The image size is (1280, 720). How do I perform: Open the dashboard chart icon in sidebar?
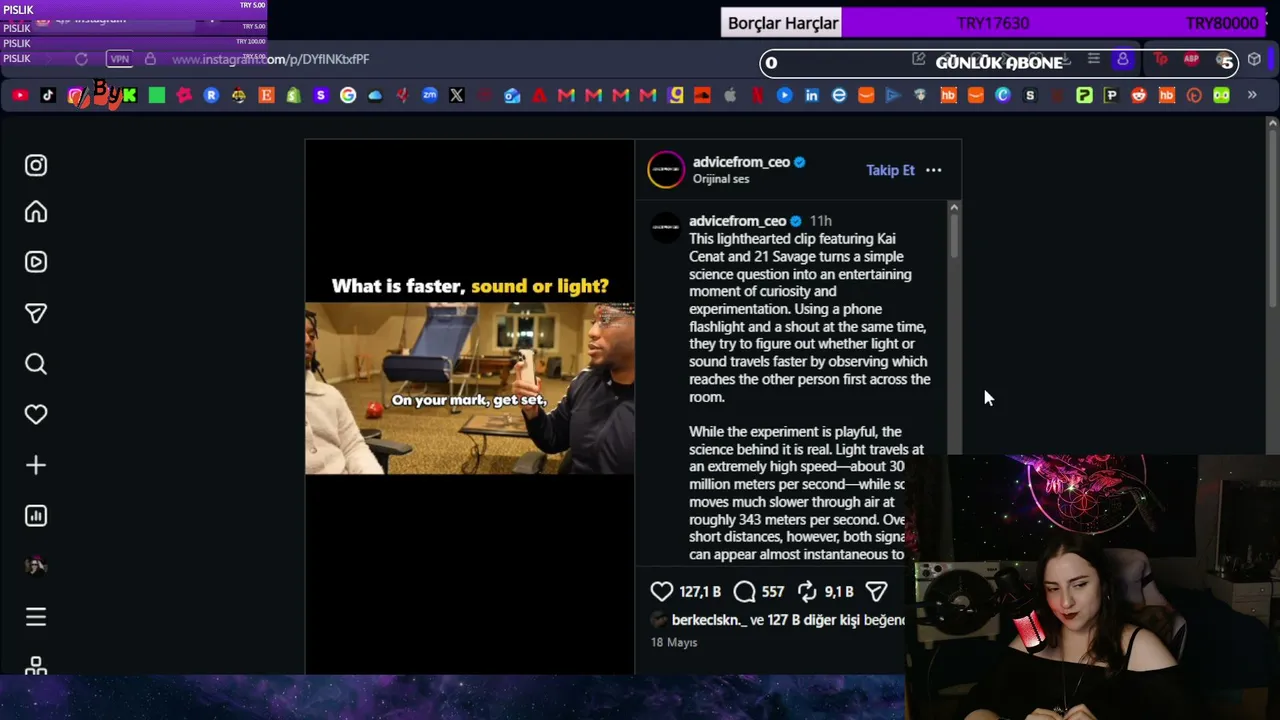(36, 516)
